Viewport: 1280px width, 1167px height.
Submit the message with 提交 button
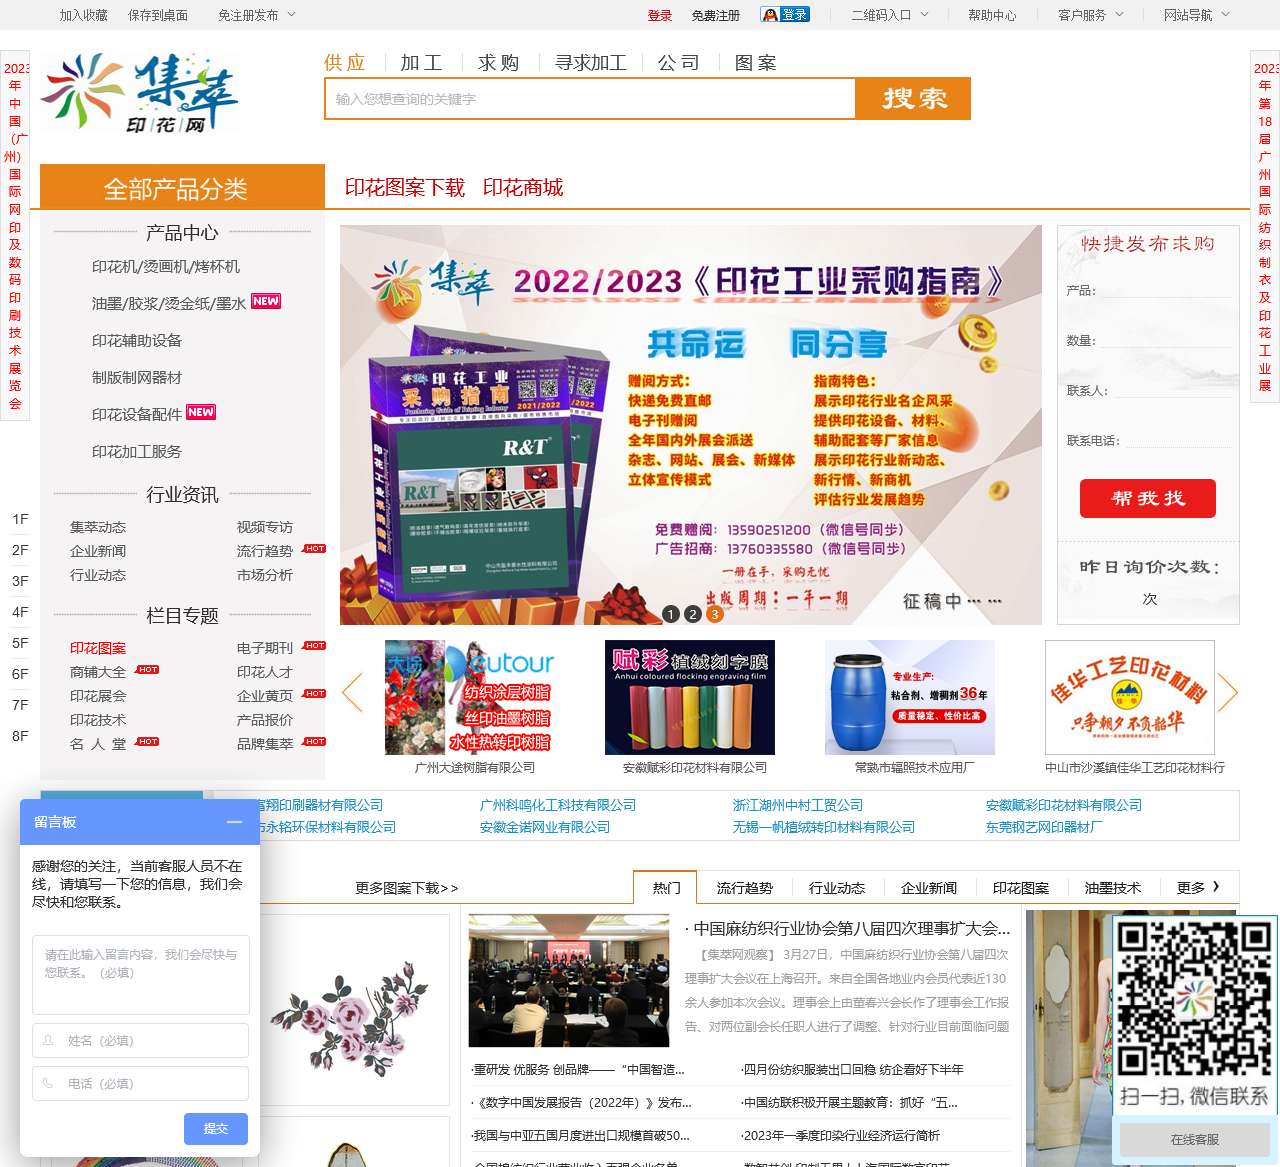[x=216, y=1128]
